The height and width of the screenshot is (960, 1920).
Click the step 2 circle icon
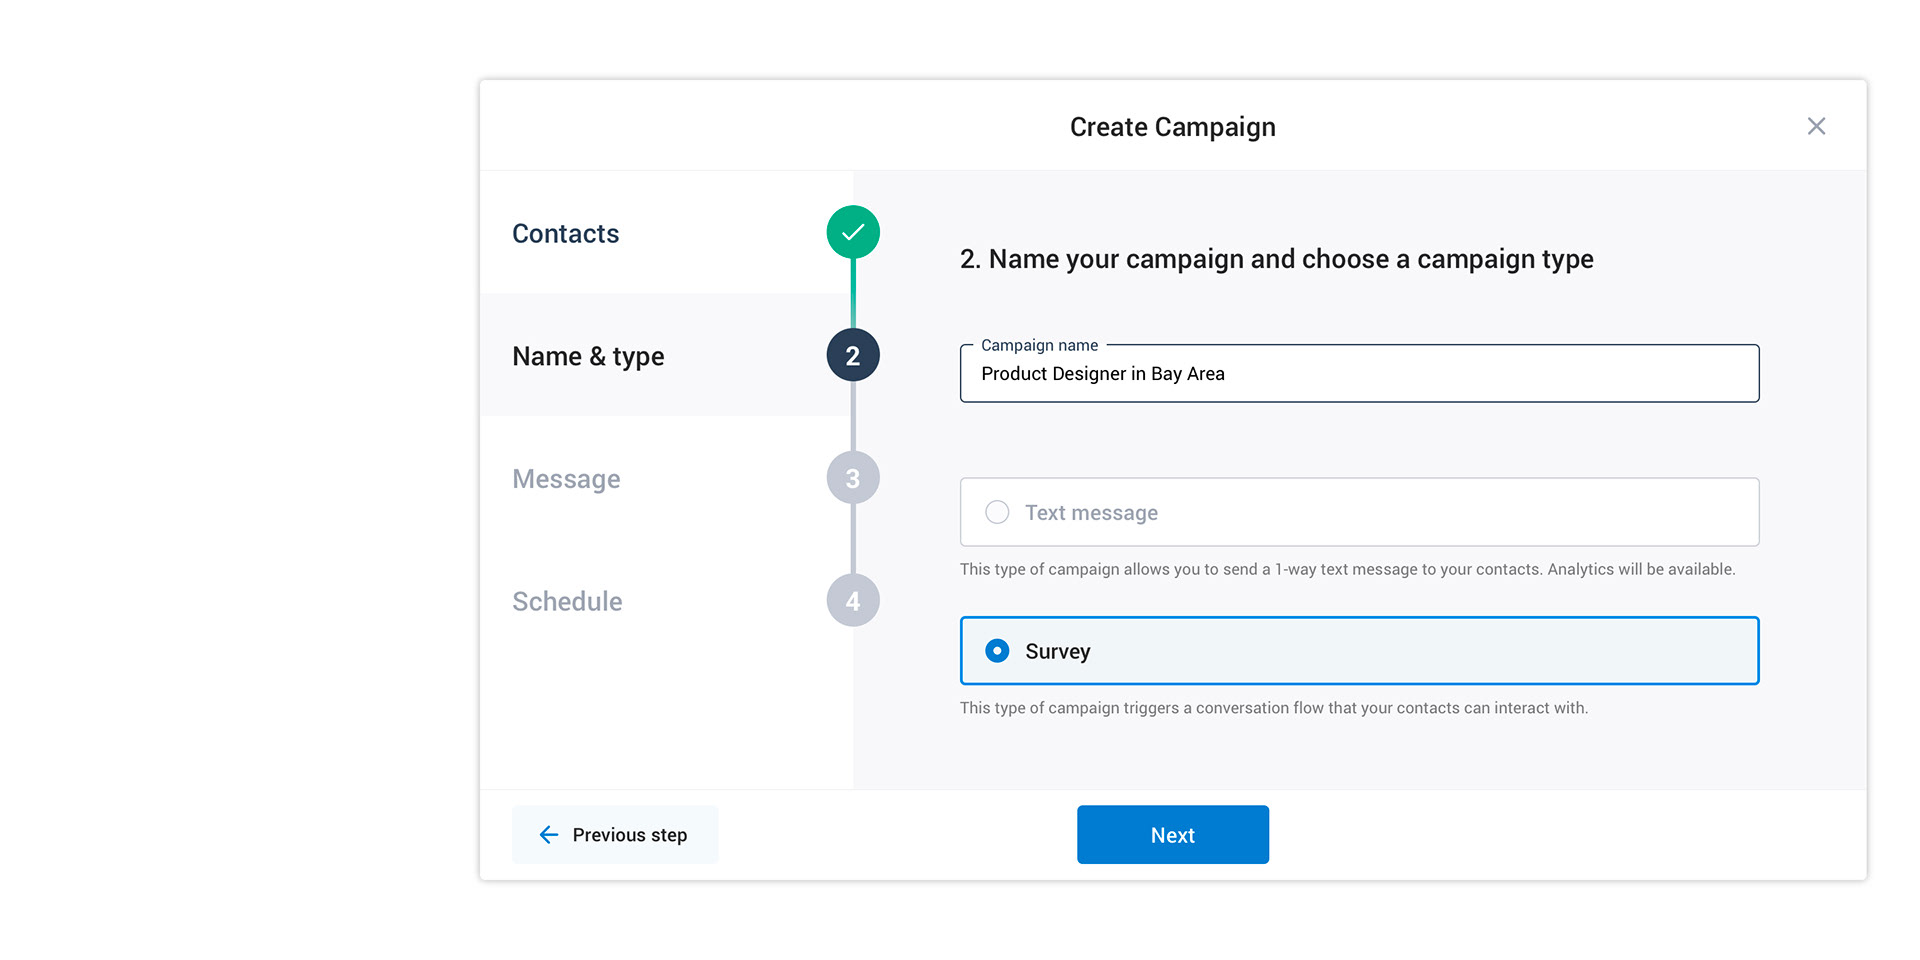point(853,355)
